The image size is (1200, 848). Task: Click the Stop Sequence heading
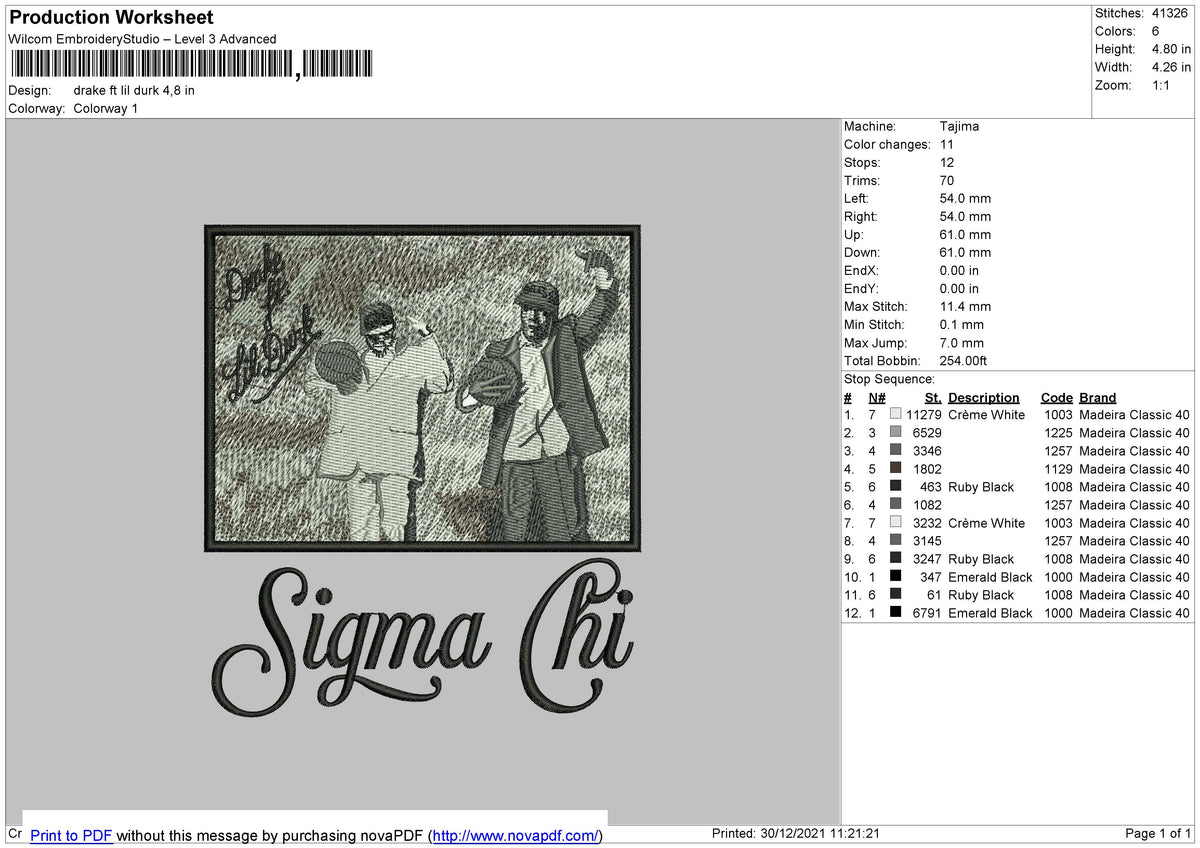[x=889, y=379]
